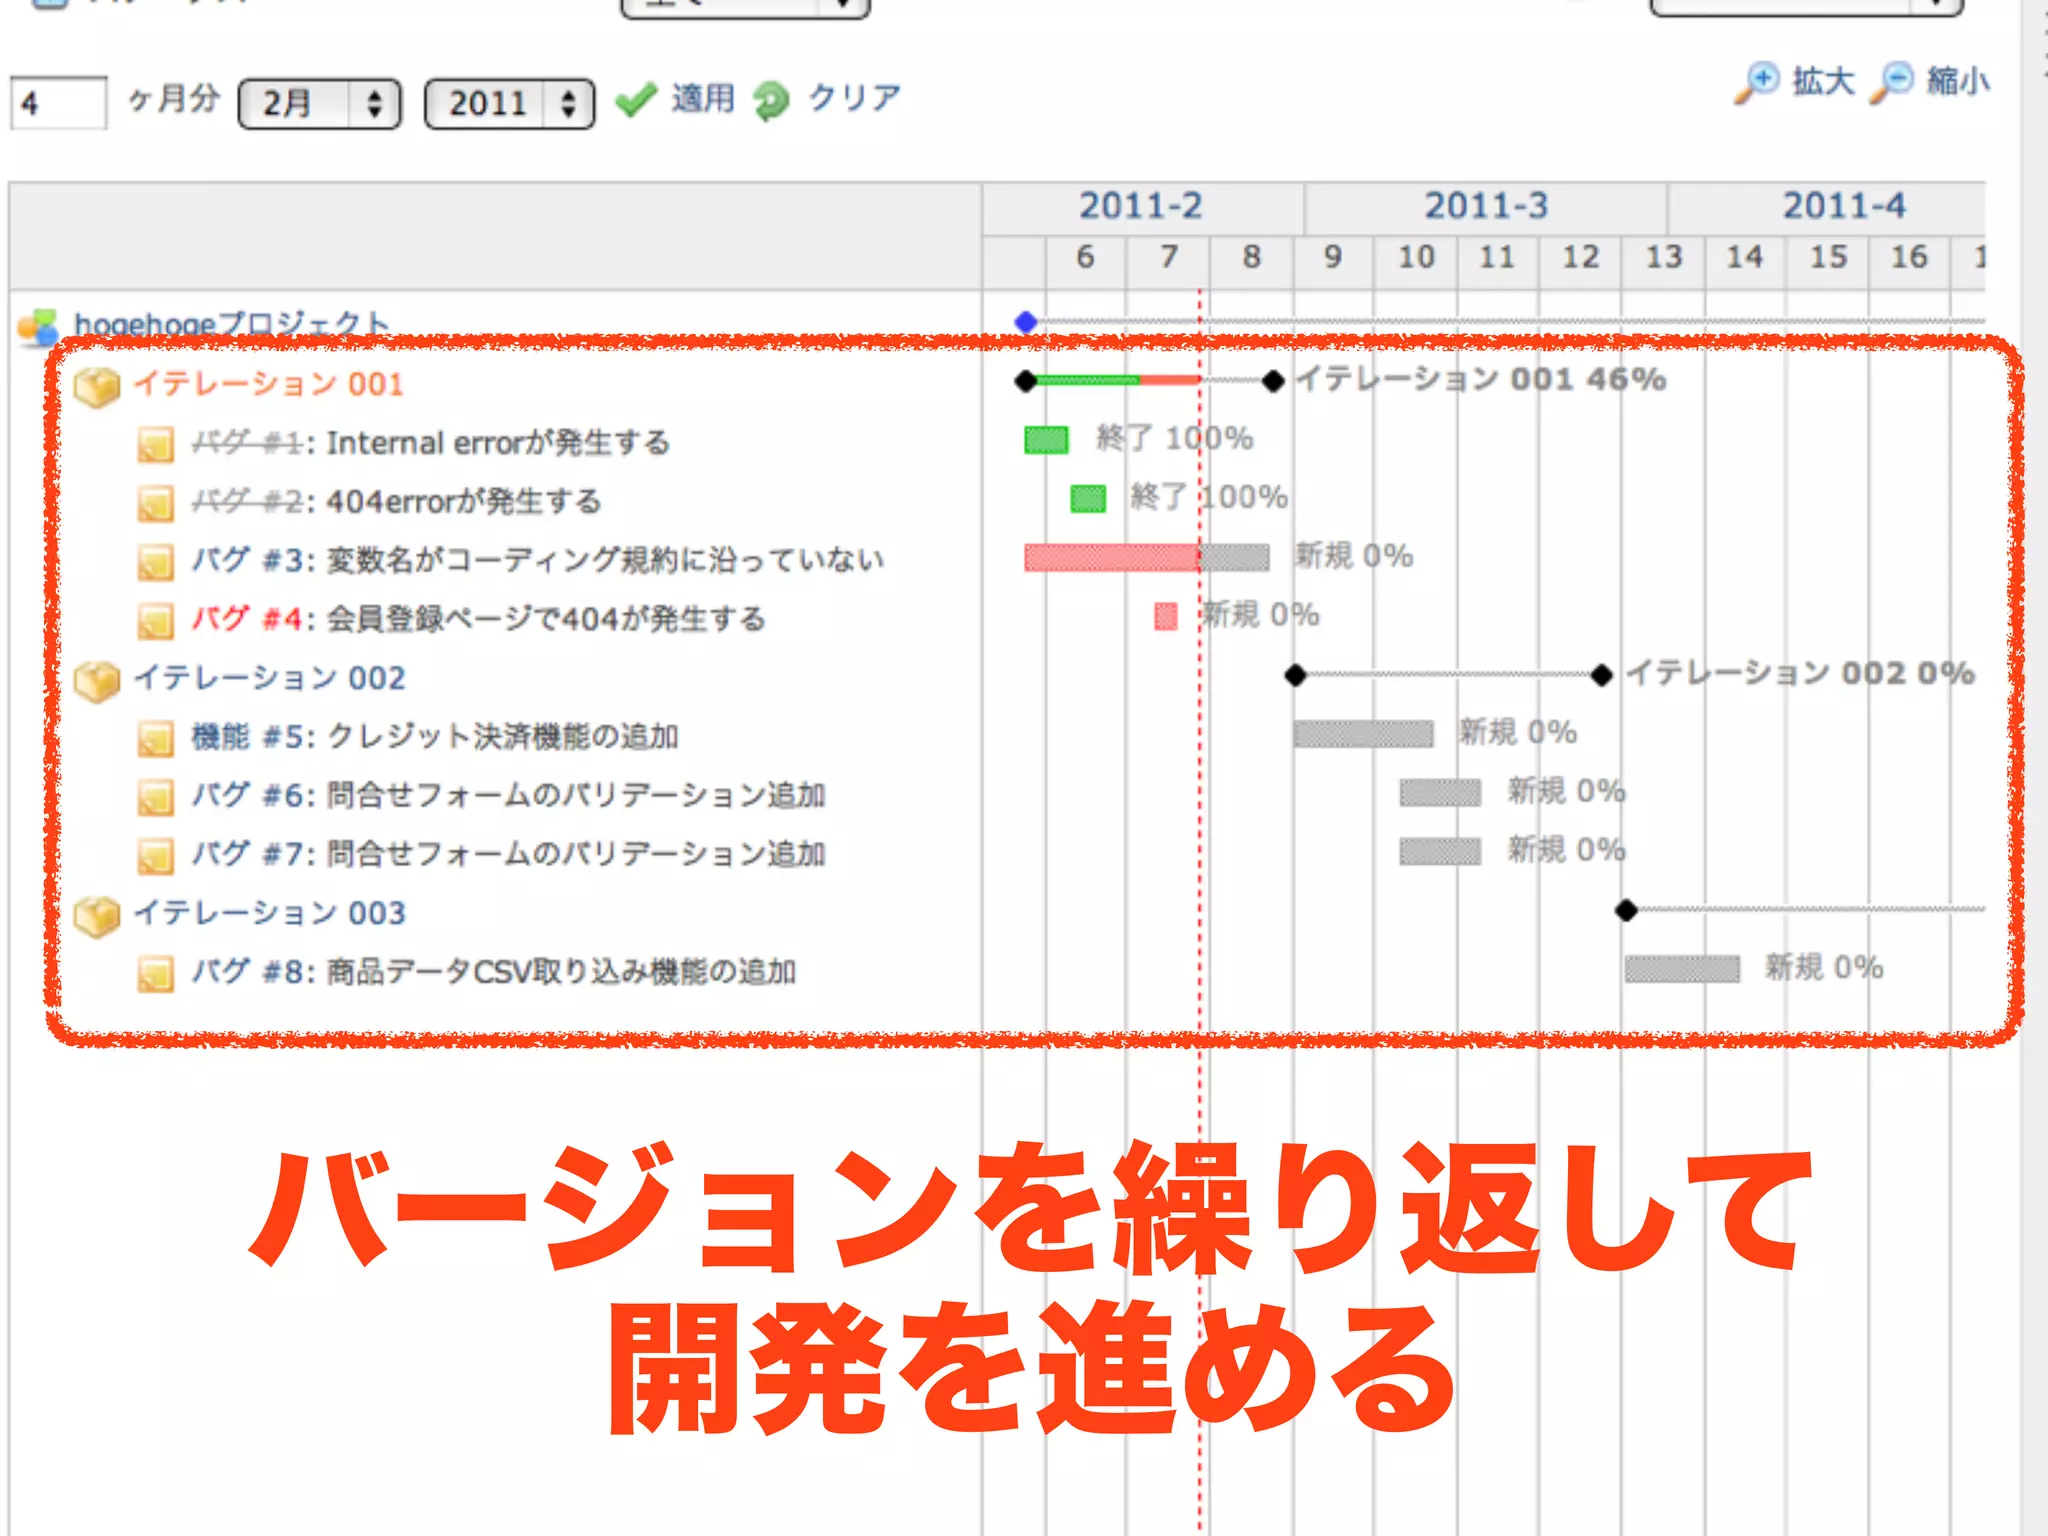Click イテレーション 002 start diamond marker
The width and height of the screenshot is (2048, 1536).
(x=1296, y=676)
